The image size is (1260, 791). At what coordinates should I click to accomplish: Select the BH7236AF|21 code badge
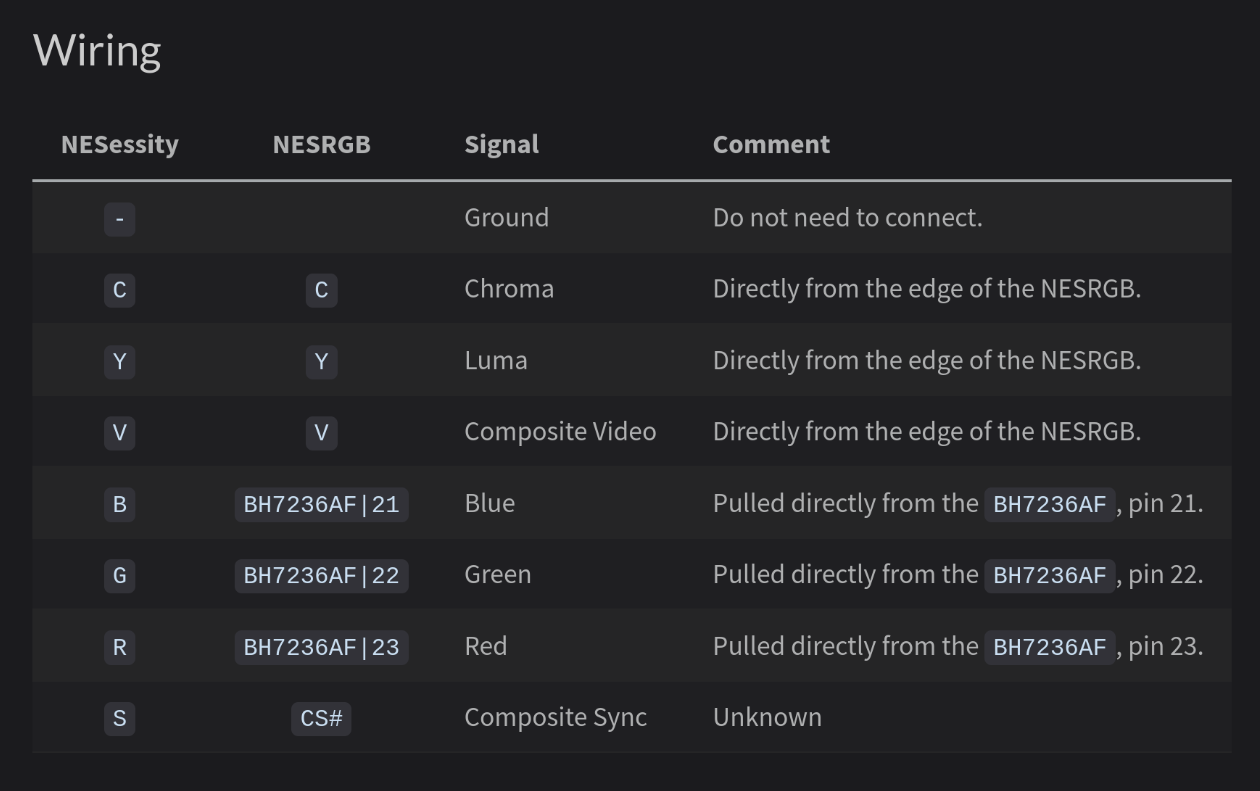tap(321, 505)
